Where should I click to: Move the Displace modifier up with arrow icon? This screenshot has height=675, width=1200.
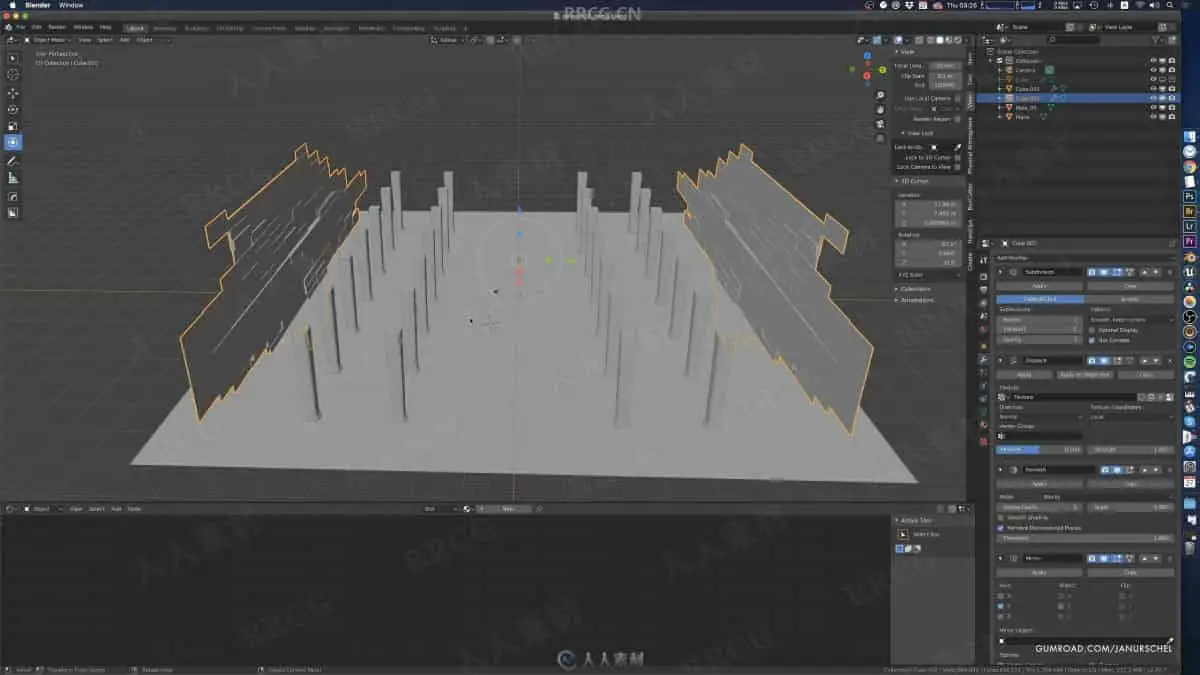(1145, 360)
